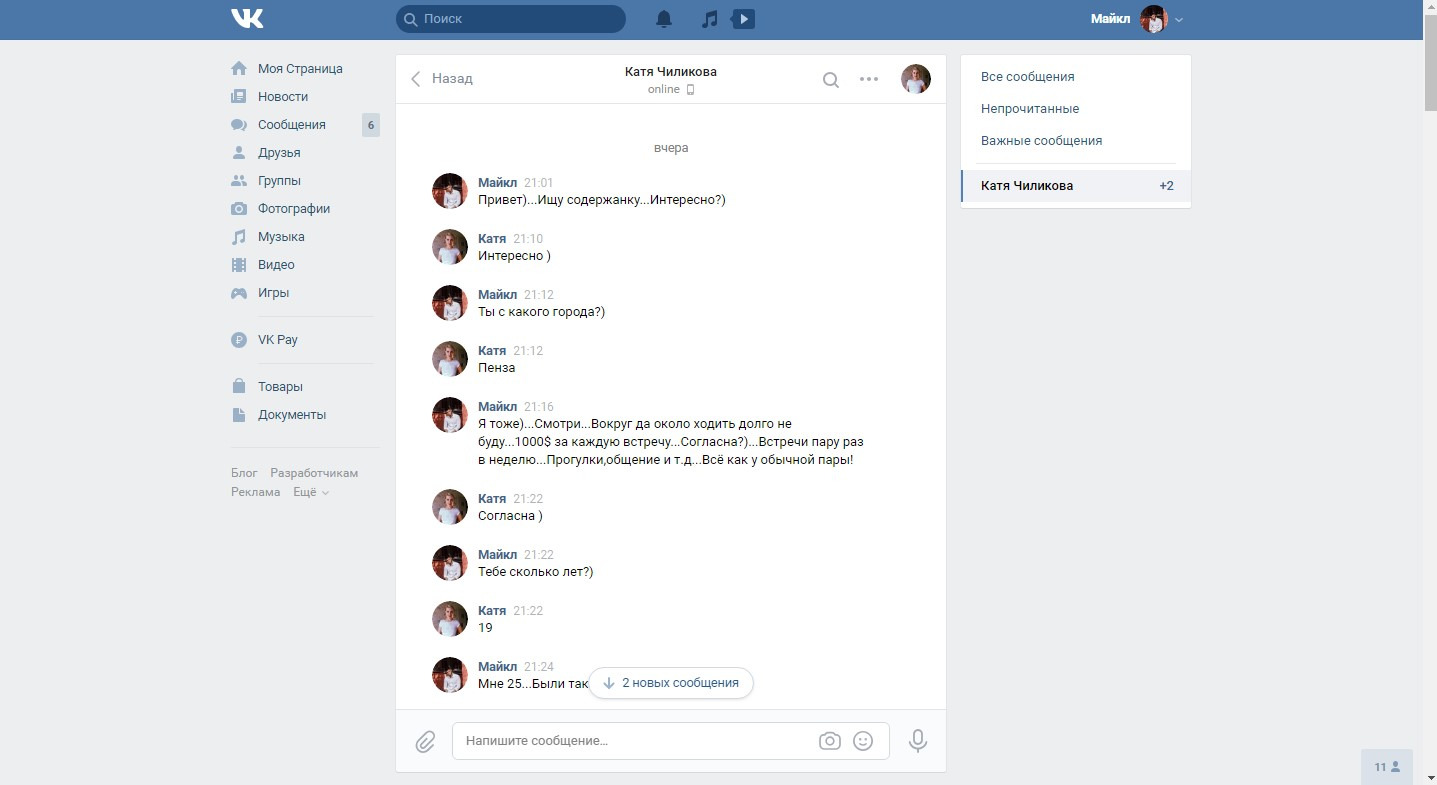Open the Видео section
Image resolution: width=1437 pixels, height=785 pixels.
coord(276,265)
